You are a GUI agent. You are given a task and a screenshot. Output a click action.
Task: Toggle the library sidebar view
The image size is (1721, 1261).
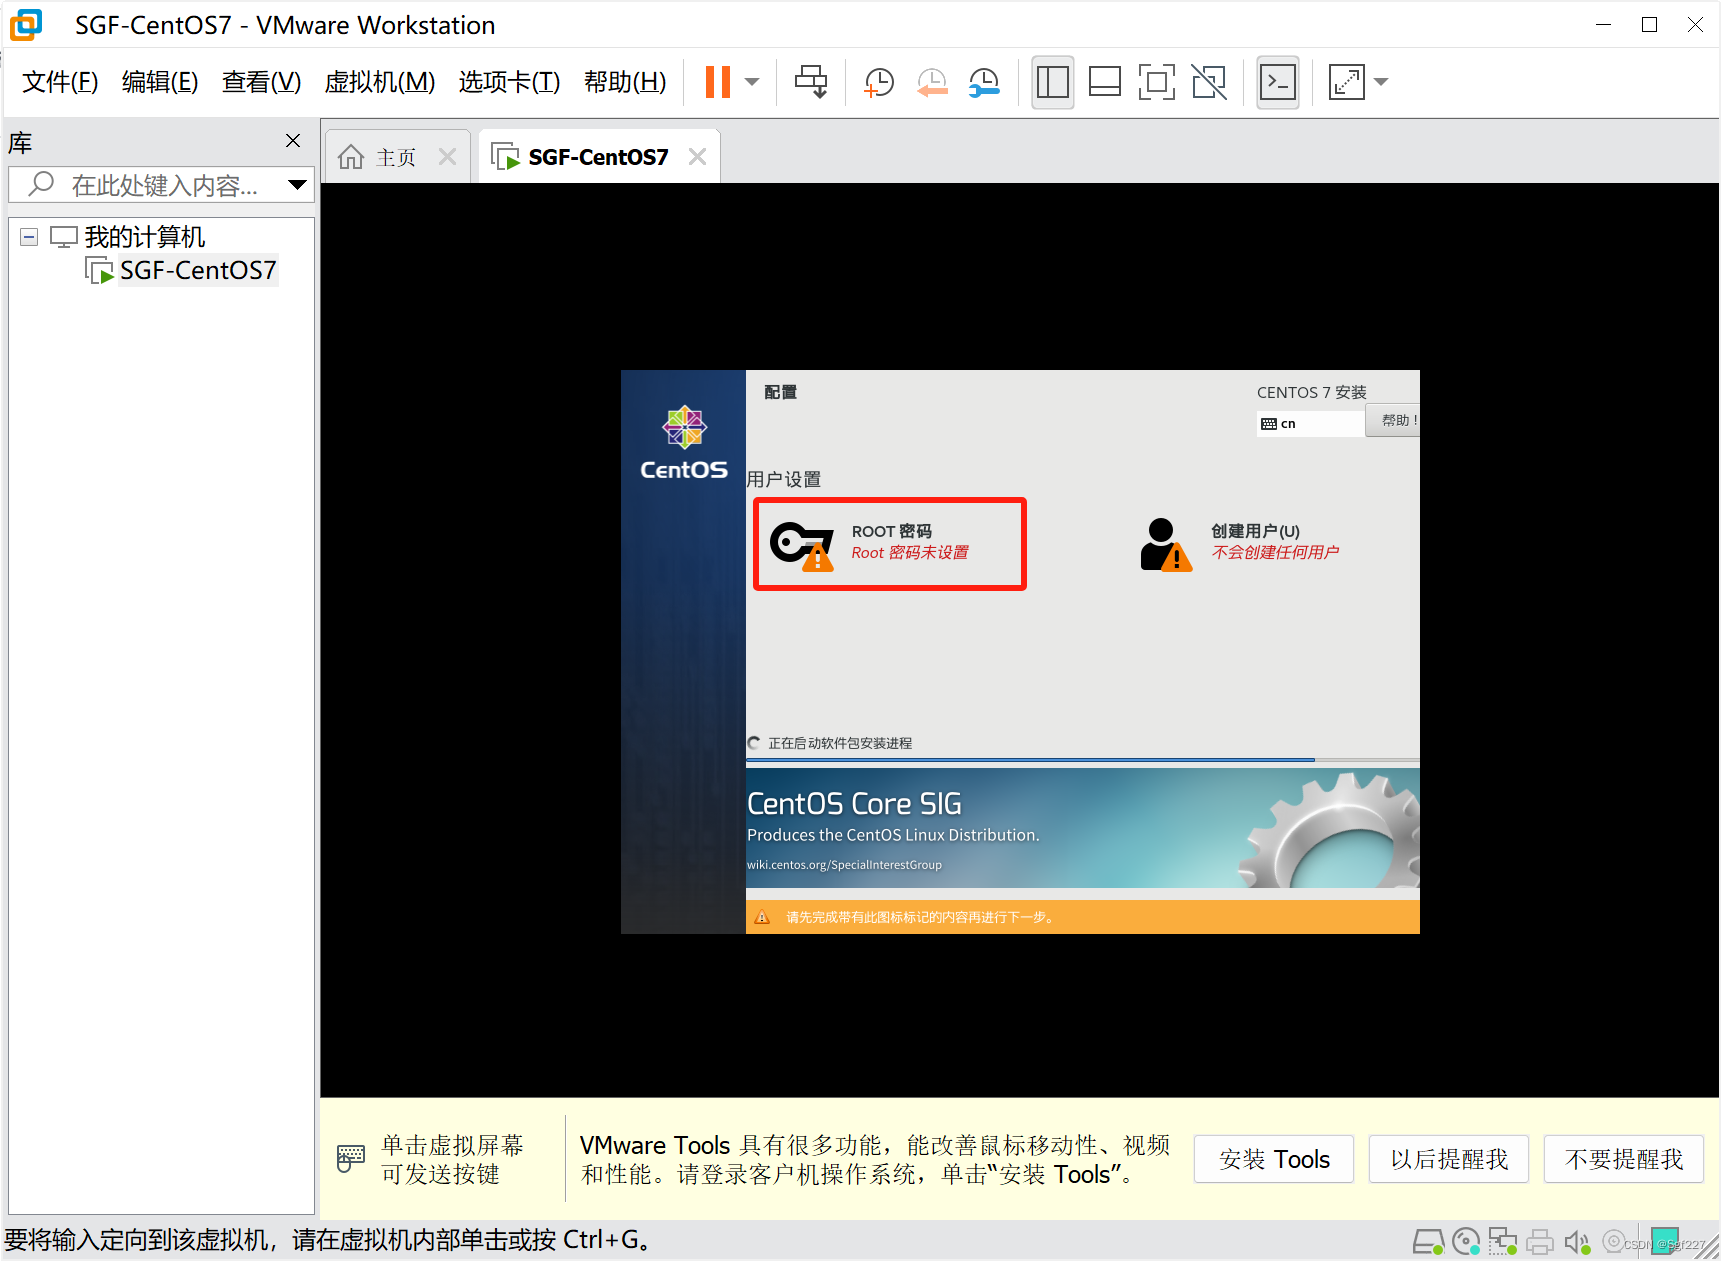coord(1052,82)
